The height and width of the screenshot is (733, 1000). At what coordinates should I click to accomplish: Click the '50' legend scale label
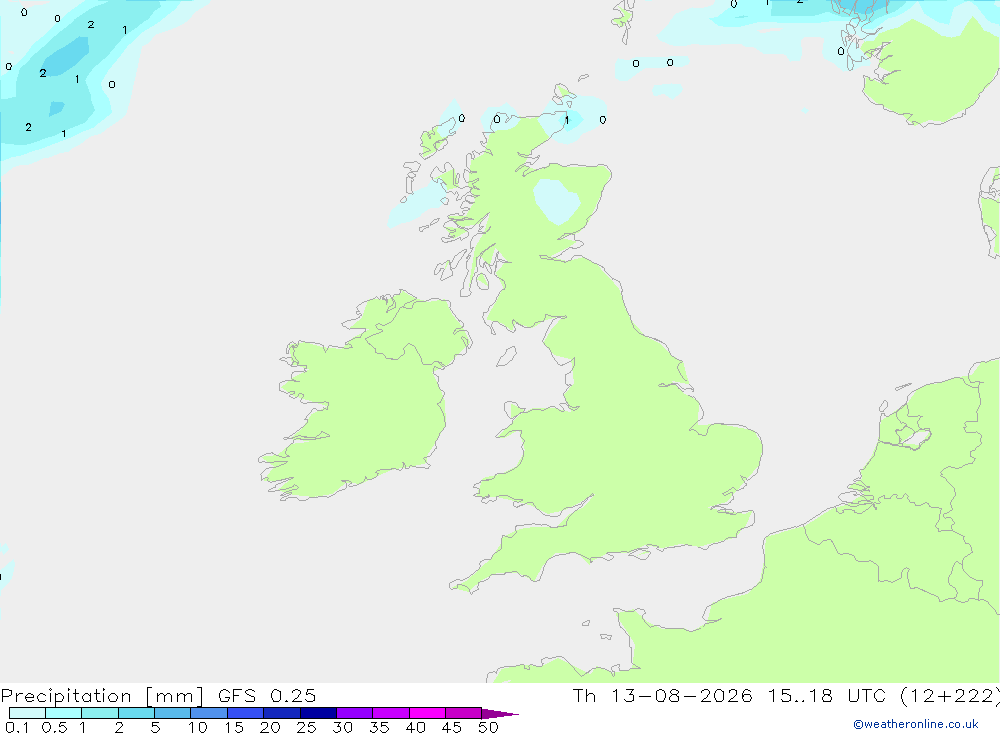[488, 727]
